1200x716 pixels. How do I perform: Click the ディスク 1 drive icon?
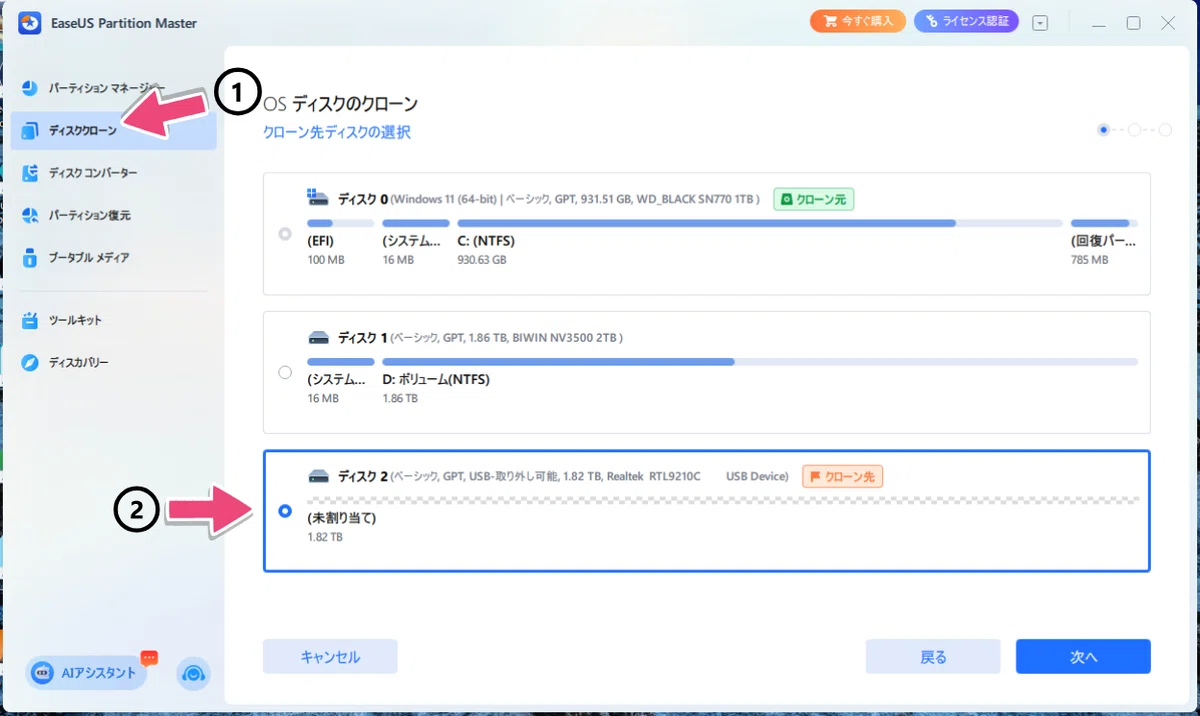click(318, 338)
